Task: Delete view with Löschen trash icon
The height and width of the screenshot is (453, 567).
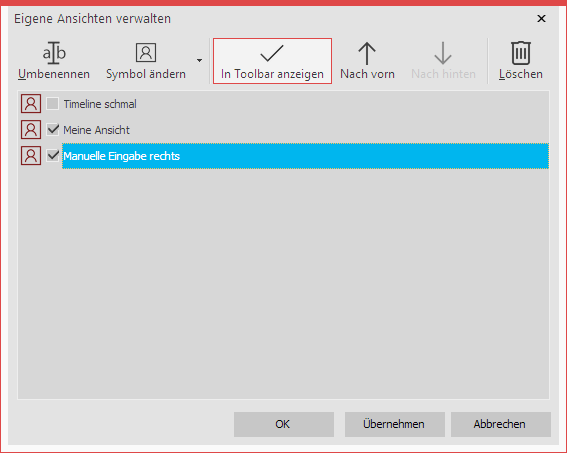Action: [521, 53]
